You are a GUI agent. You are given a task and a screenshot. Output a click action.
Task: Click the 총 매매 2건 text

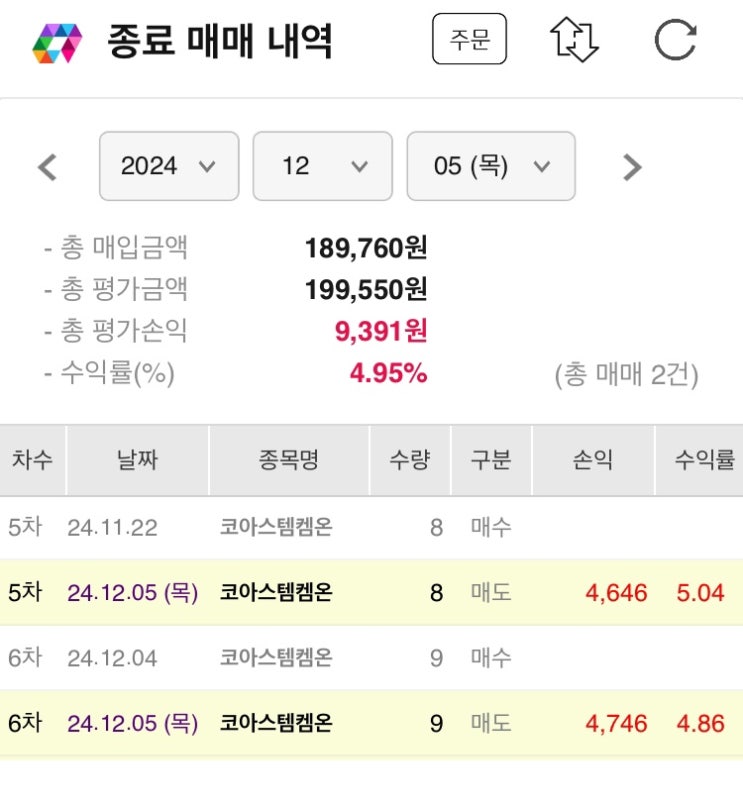click(626, 375)
